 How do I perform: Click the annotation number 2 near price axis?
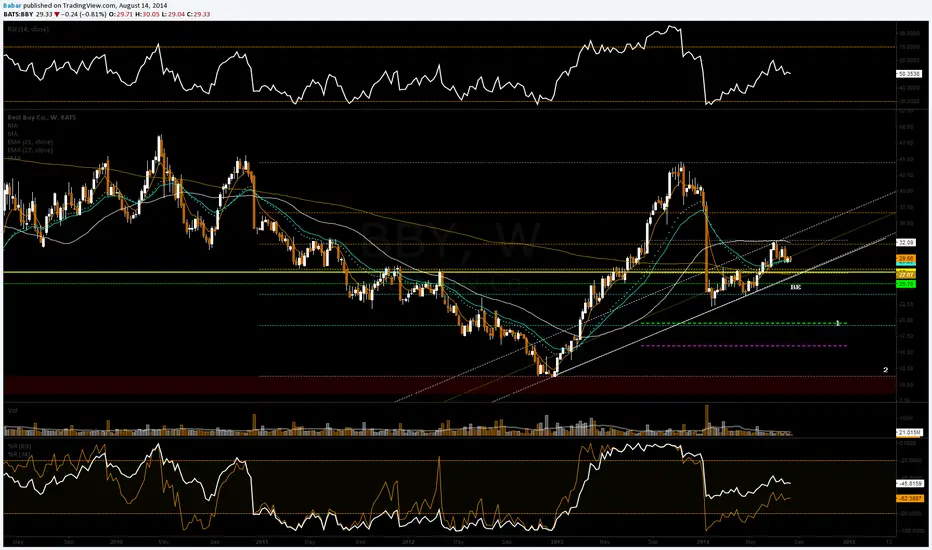click(885, 370)
